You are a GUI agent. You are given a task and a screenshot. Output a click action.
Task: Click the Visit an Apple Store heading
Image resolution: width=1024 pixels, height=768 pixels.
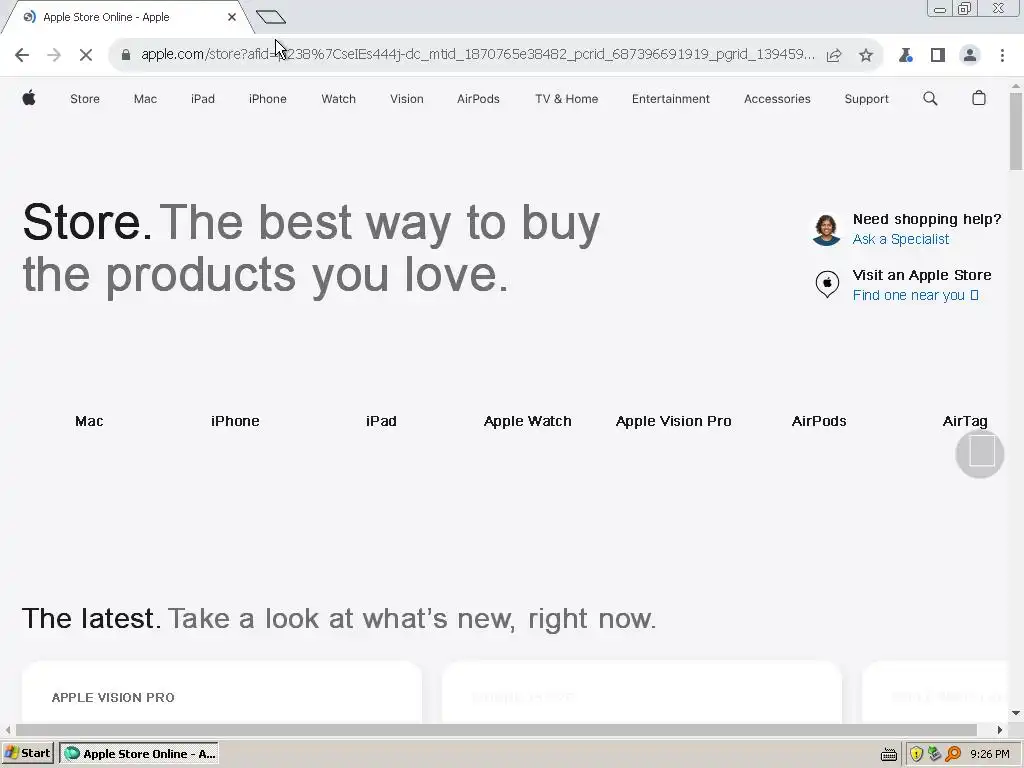[x=921, y=275]
